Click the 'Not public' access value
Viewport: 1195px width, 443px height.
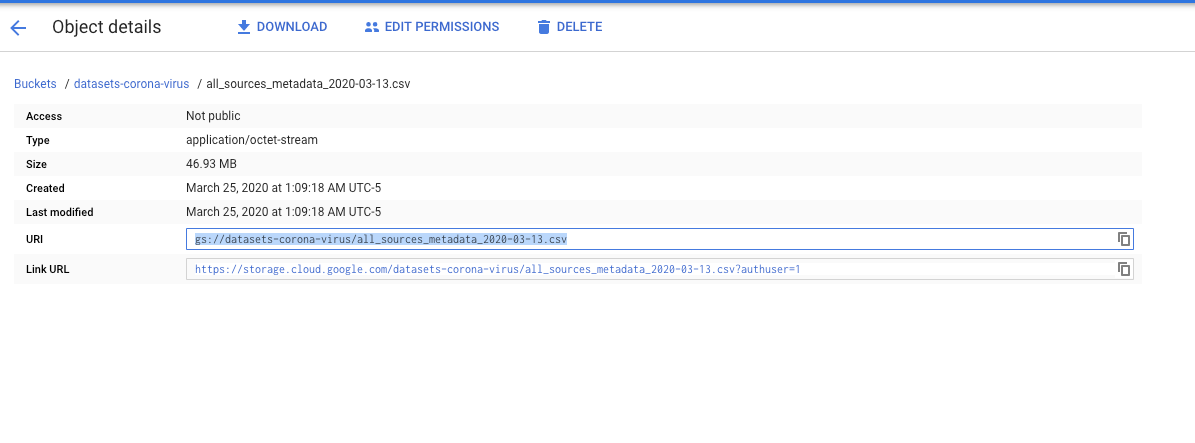tap(213, 116)
